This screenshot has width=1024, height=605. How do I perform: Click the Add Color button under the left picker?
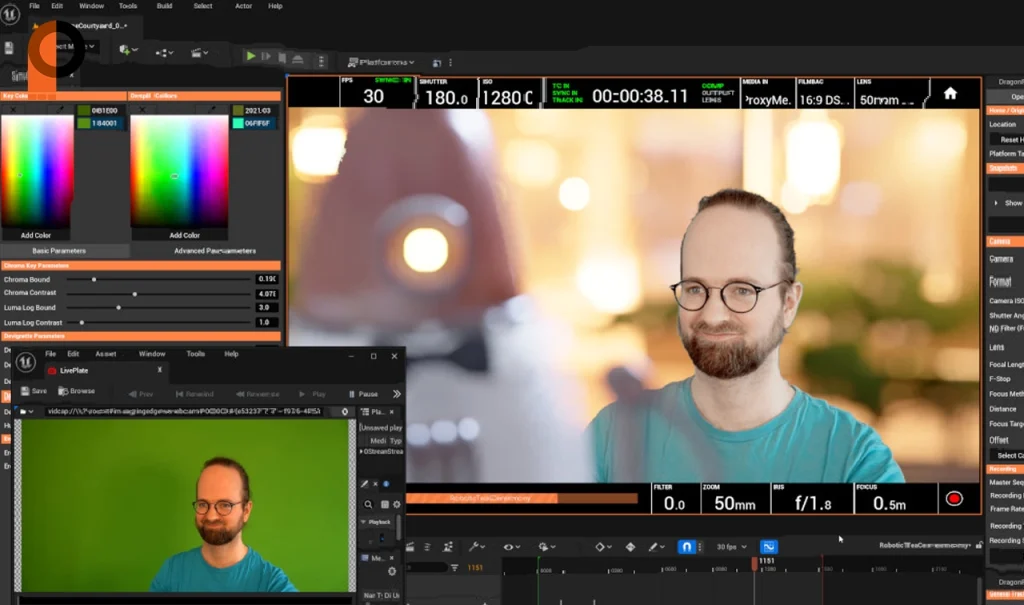37,234
